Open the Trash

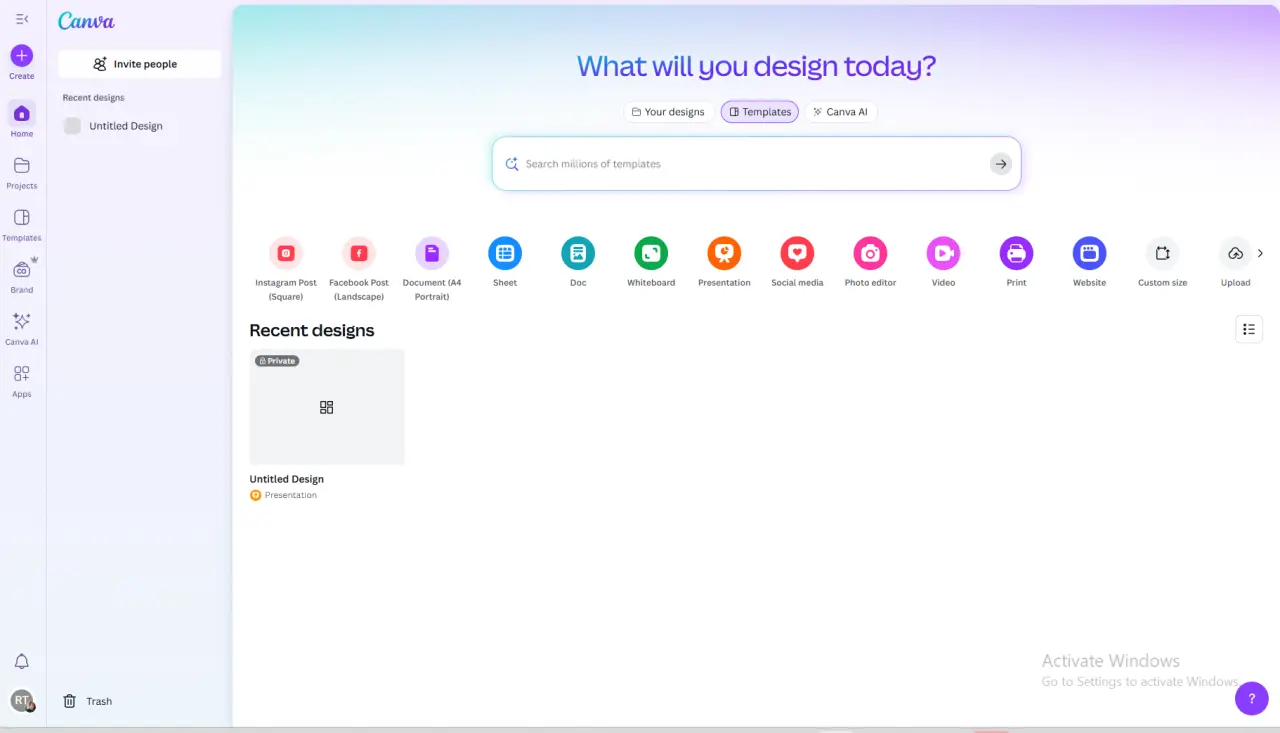(88, 701)
